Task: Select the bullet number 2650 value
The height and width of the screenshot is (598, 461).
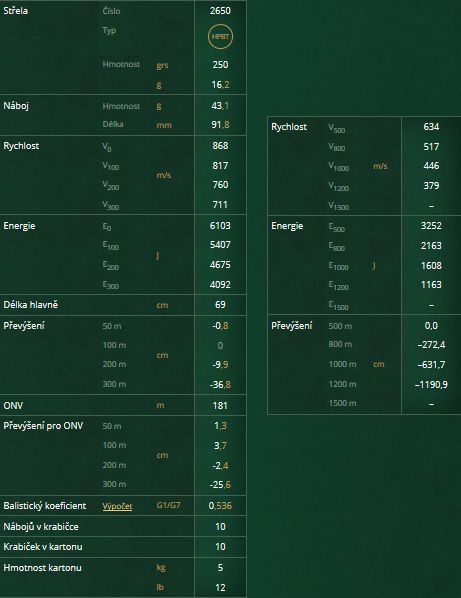Action: pos(220,11)
